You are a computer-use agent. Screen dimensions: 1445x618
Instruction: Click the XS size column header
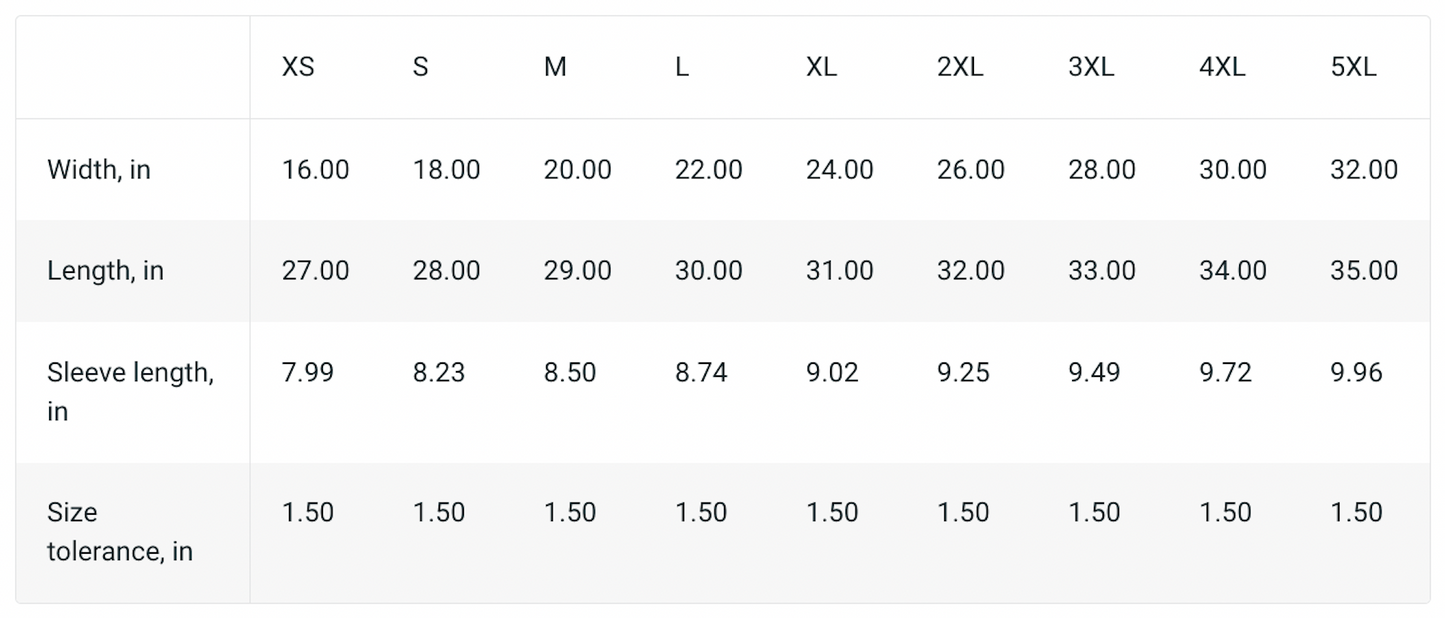coord(298,68)
